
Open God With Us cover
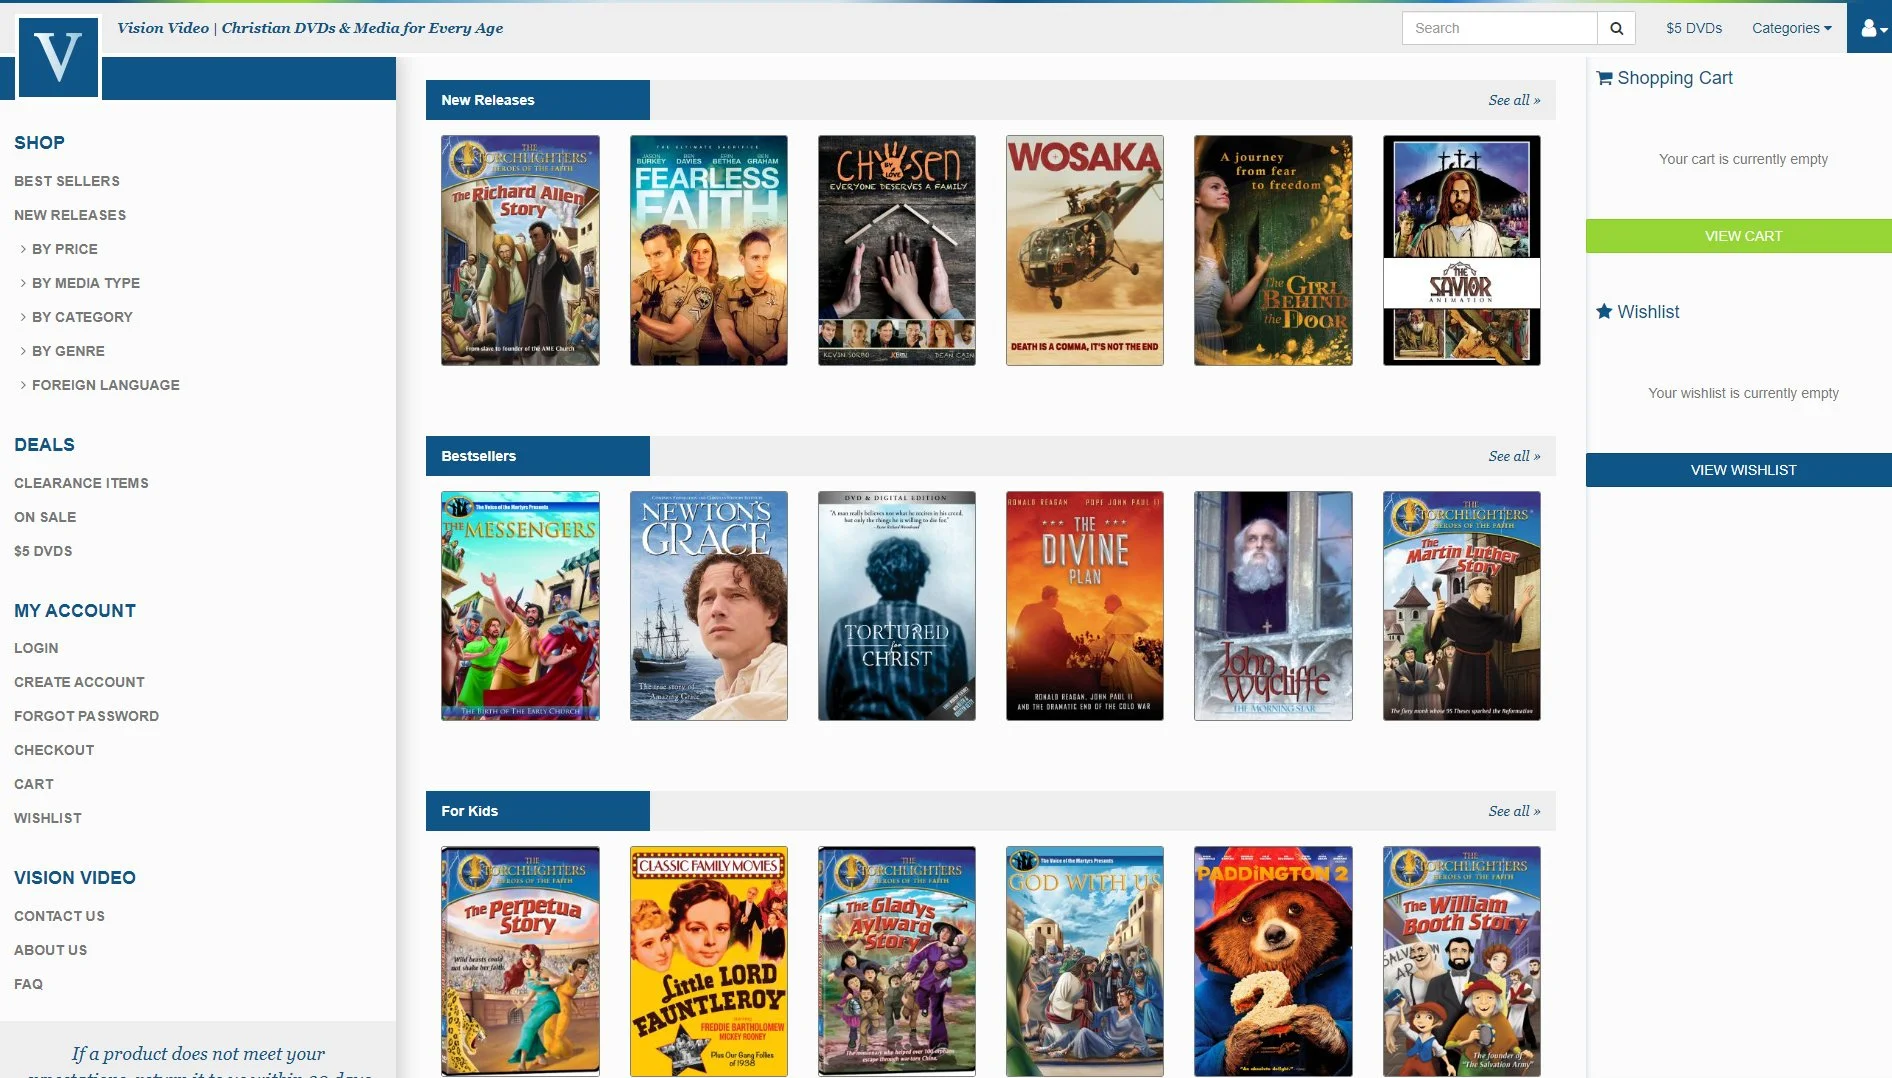point(1084,961)
